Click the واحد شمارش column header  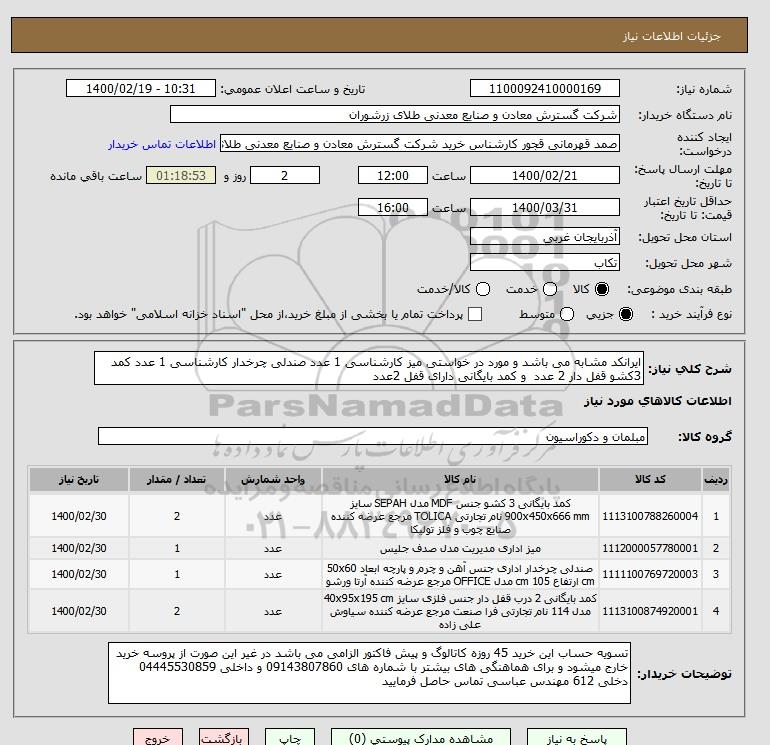click(273, 479)
